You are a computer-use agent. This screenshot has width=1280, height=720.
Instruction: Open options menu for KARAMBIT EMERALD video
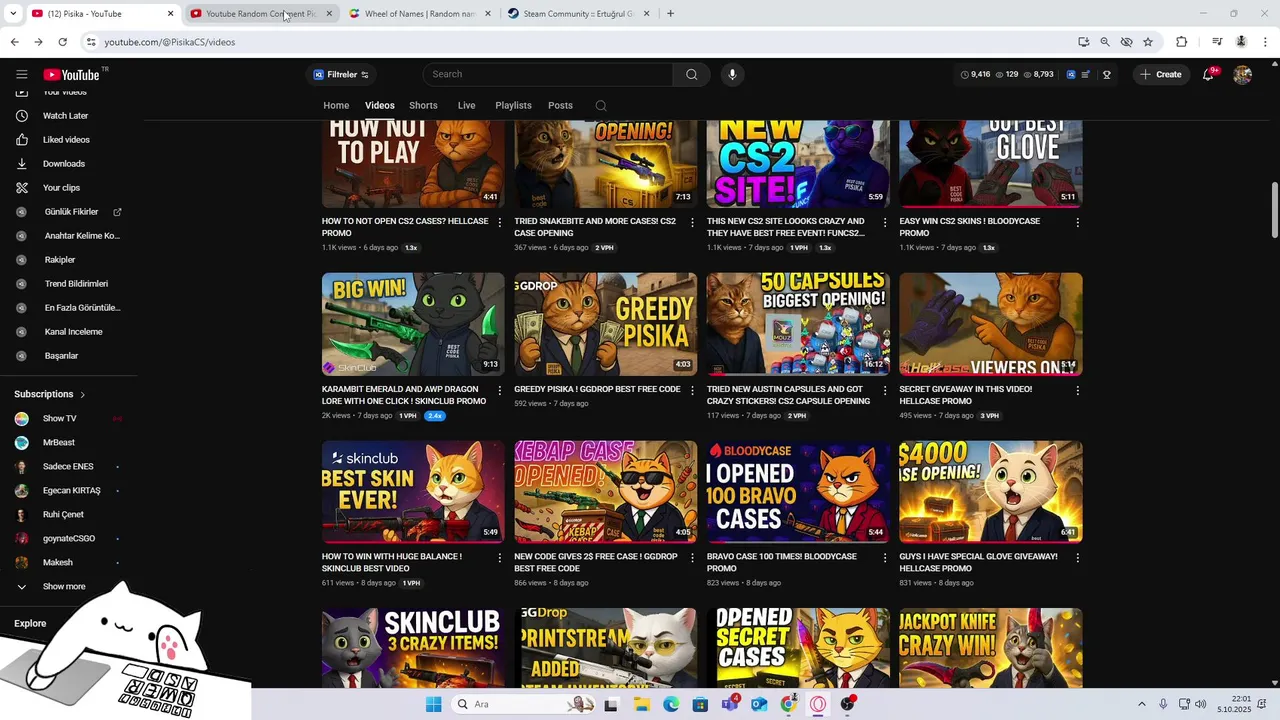pos(499,390)
